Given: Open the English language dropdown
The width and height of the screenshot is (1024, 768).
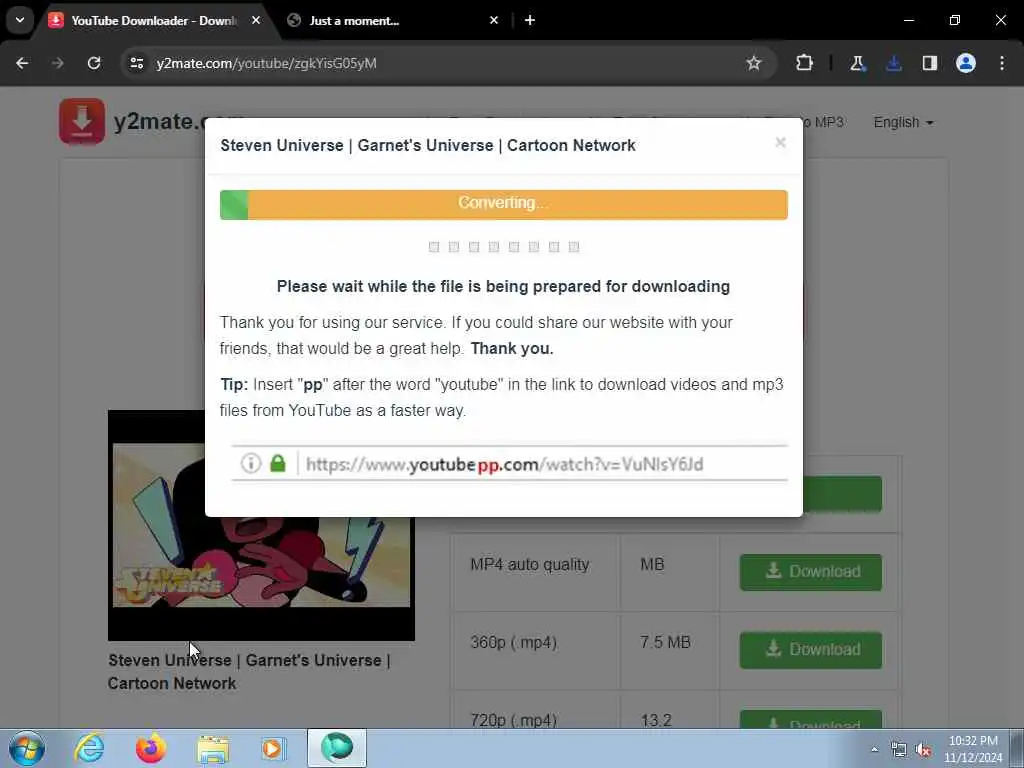Looking at the screenshot, I should tap(903, 122).
